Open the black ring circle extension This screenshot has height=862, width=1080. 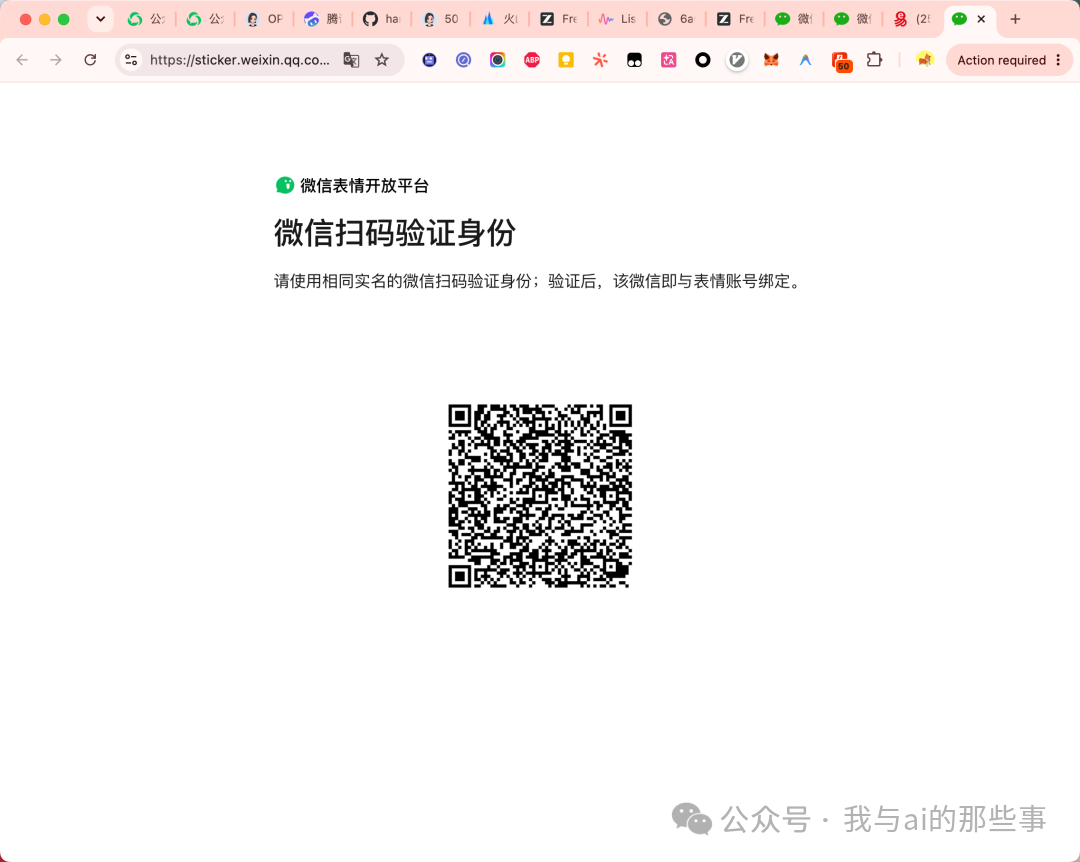(703, 60)
